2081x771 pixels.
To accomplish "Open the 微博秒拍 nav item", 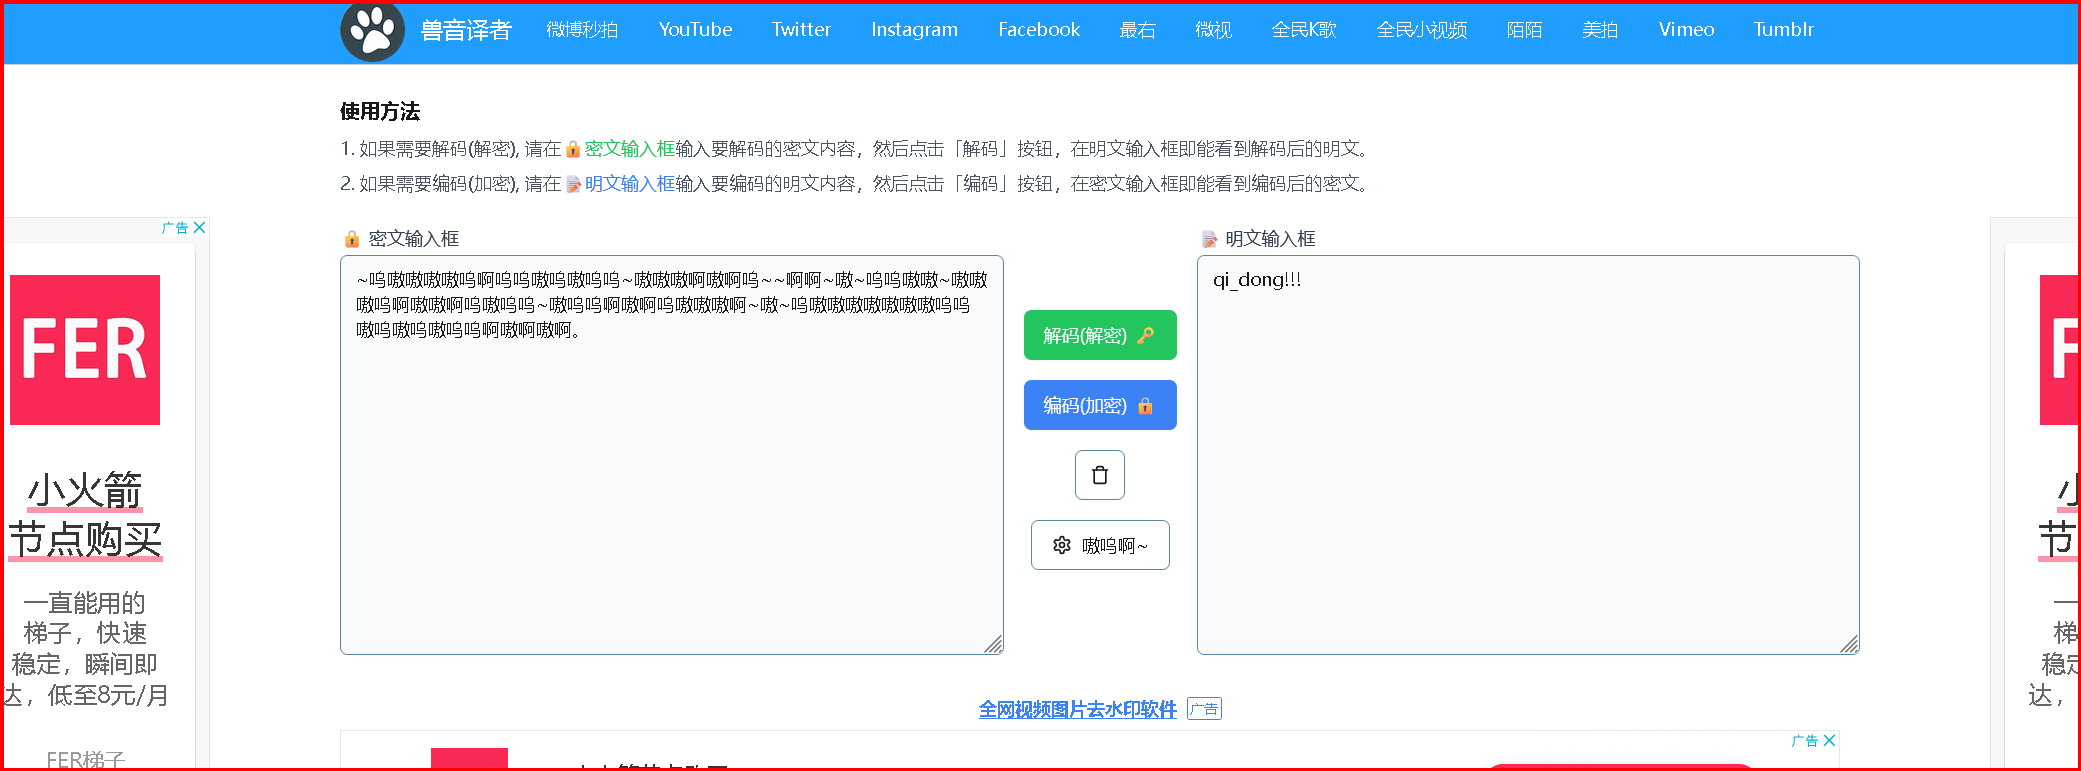I will [582, 30].
